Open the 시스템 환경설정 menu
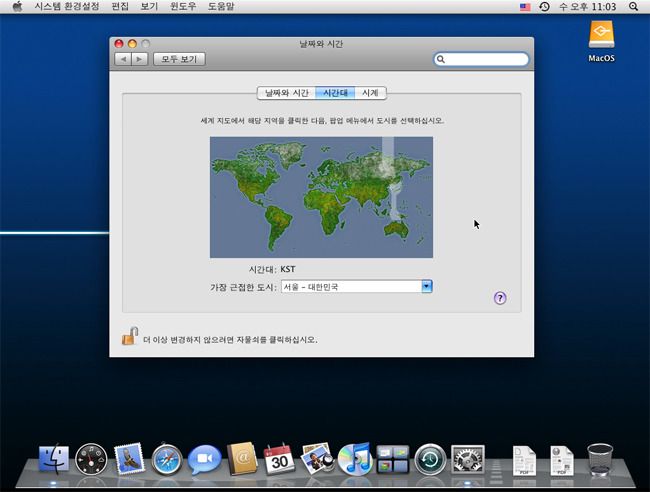This screenshot has height=492, width=650. click(x=67, y=7)
